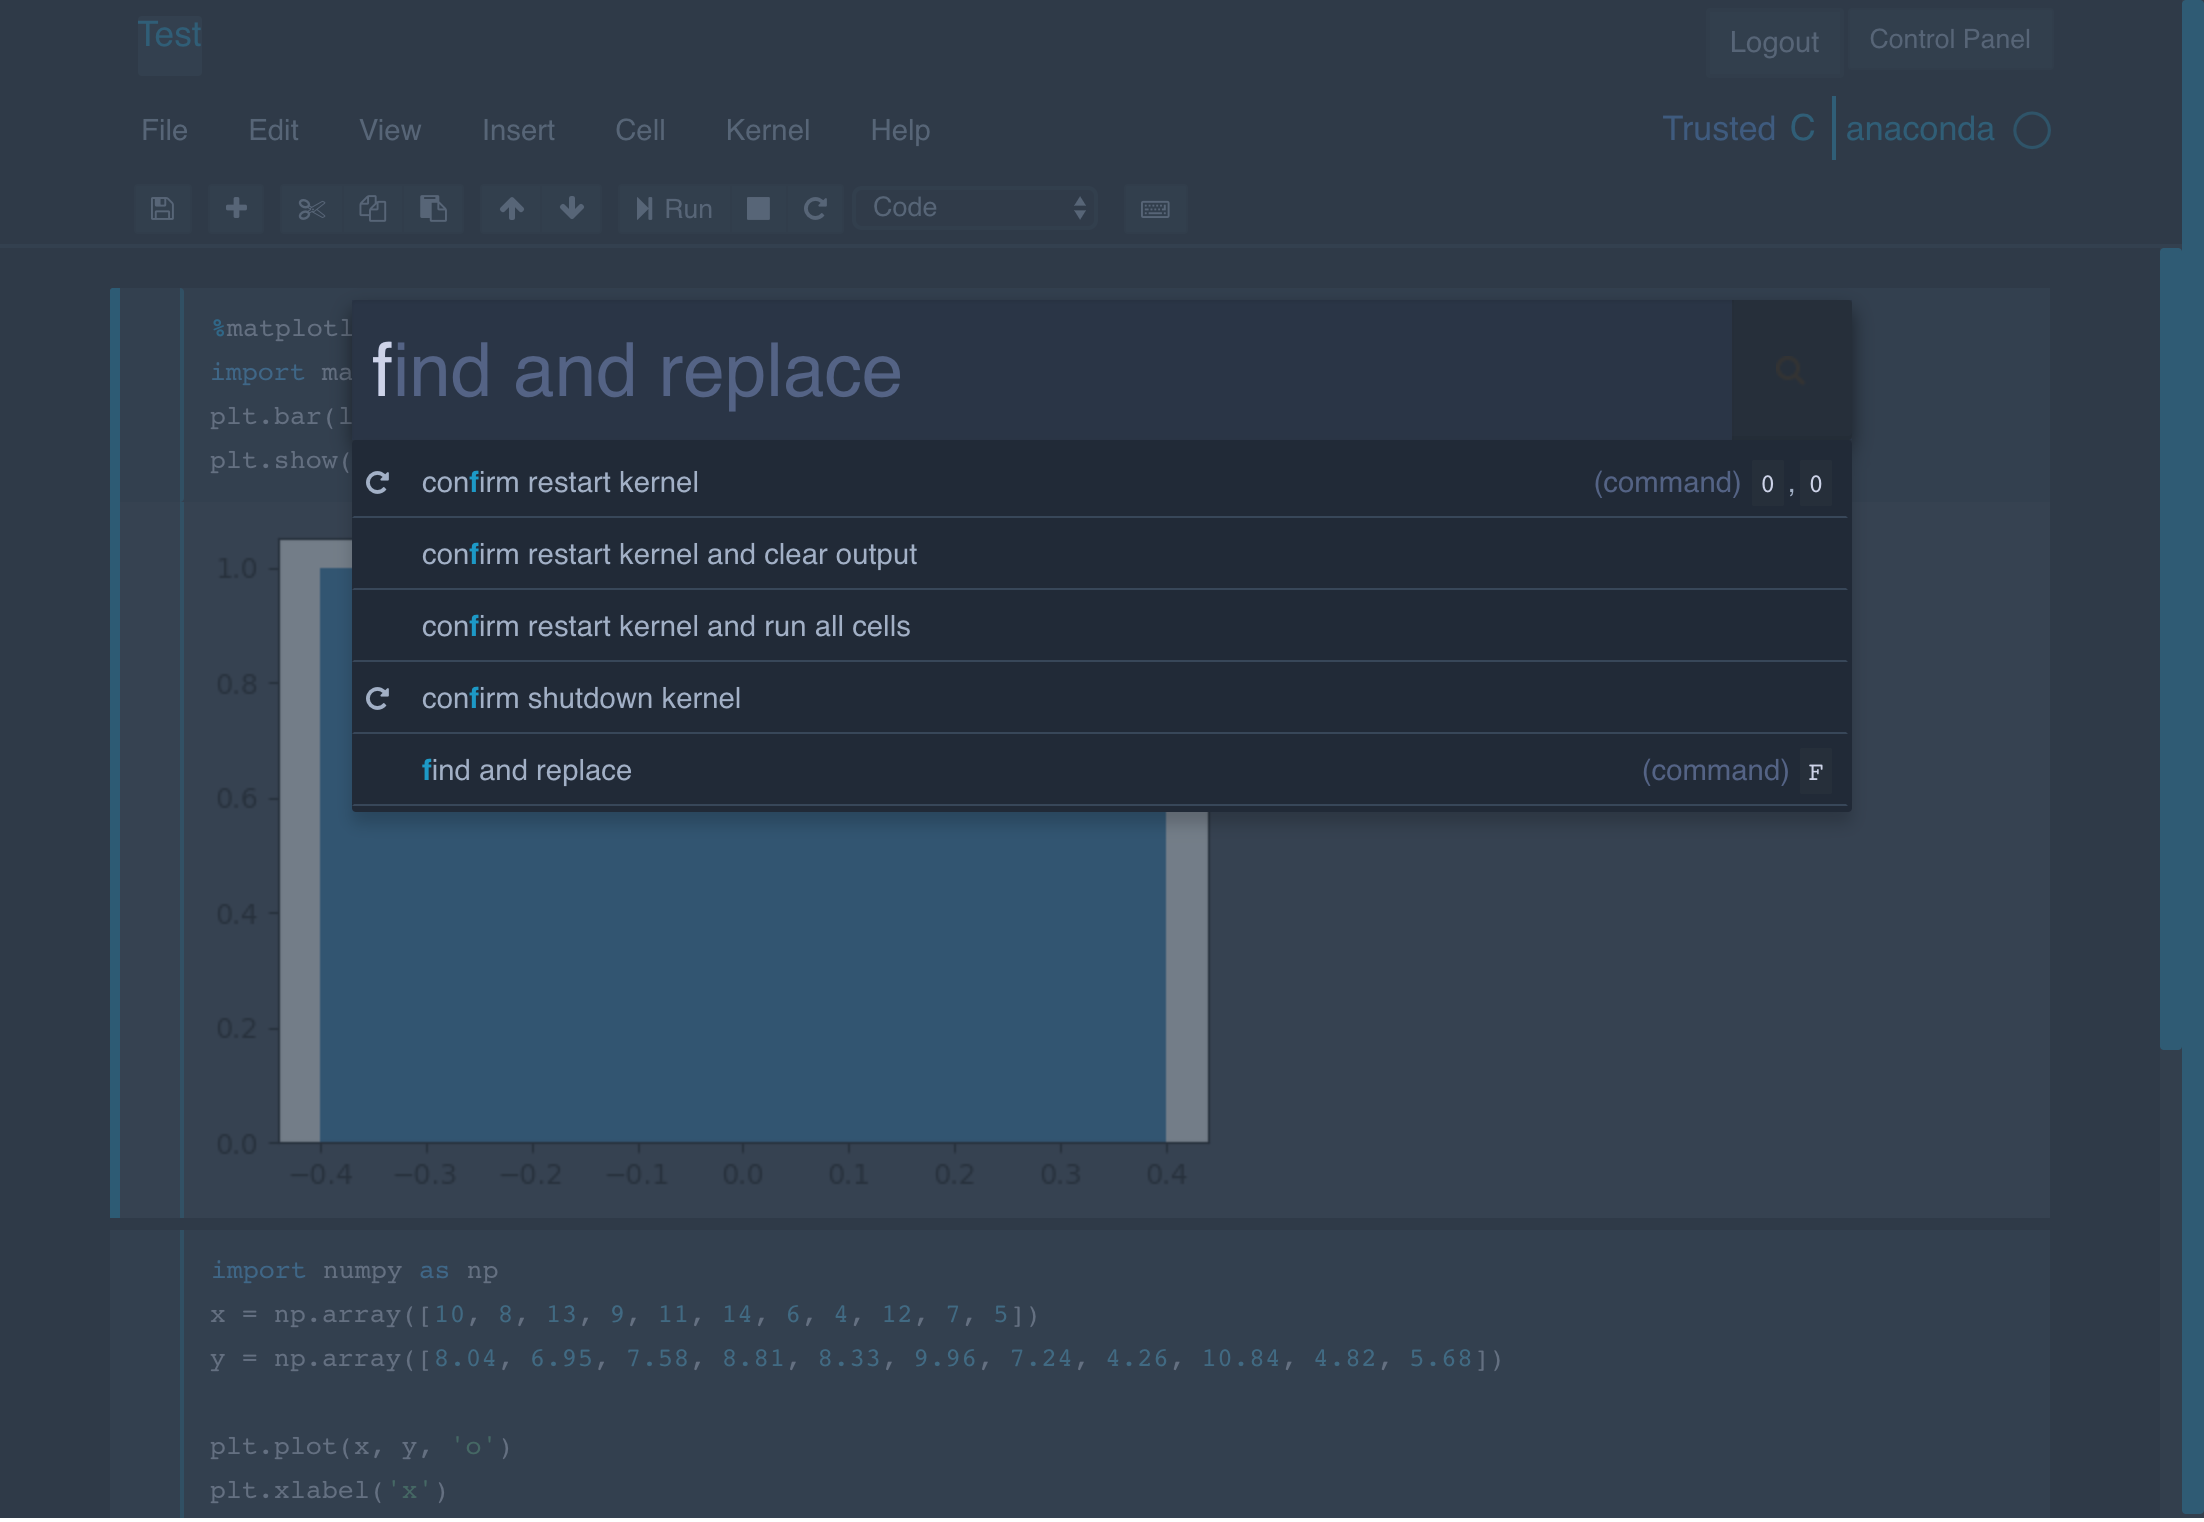Open the Control Panel
Screen dimensions: 2204x1522
(1950, 39)
